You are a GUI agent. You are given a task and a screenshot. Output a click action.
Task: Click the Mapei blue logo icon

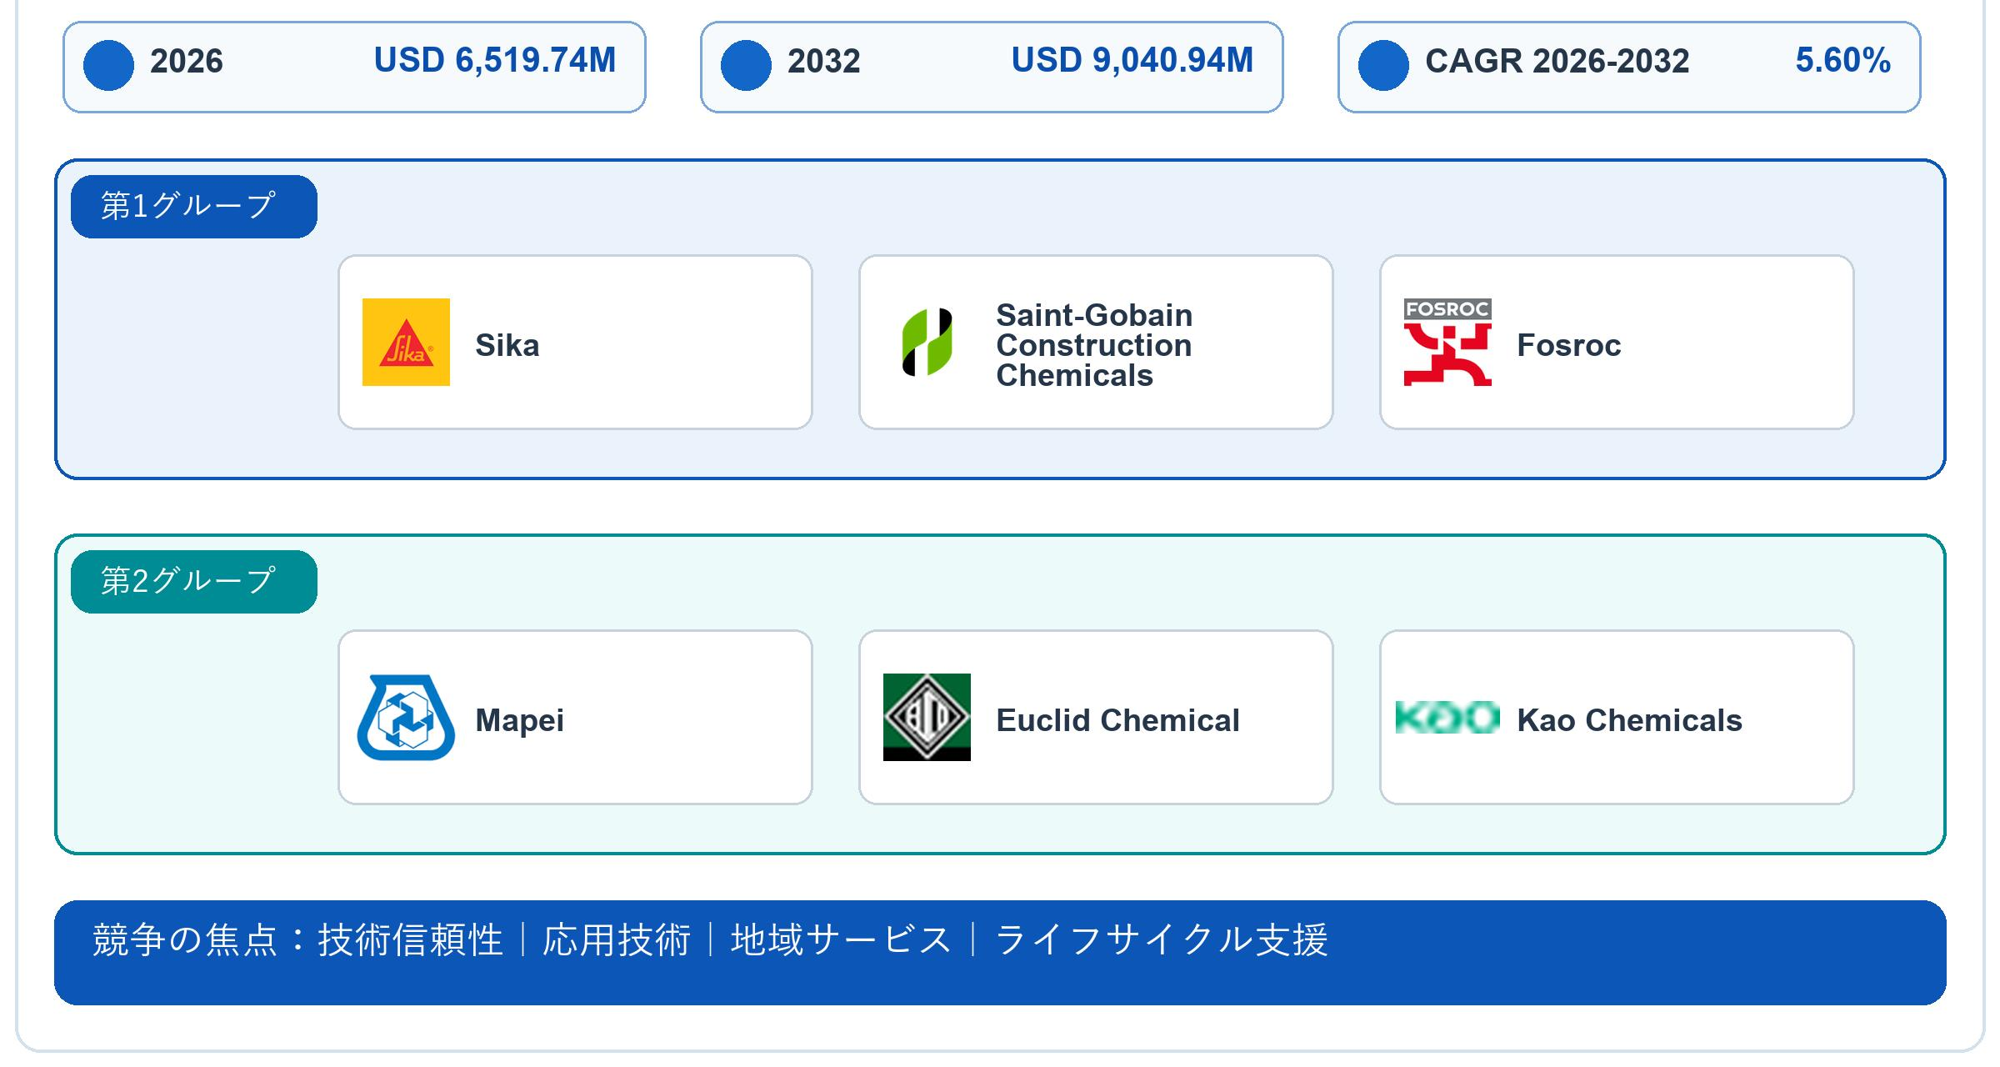point(406,717)
